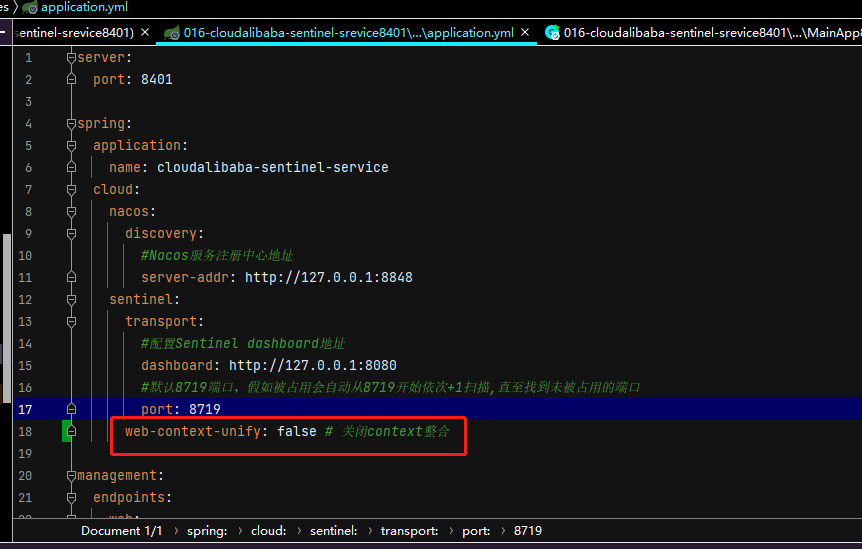Open the MainApp editor tab

(x=704, y=33)
